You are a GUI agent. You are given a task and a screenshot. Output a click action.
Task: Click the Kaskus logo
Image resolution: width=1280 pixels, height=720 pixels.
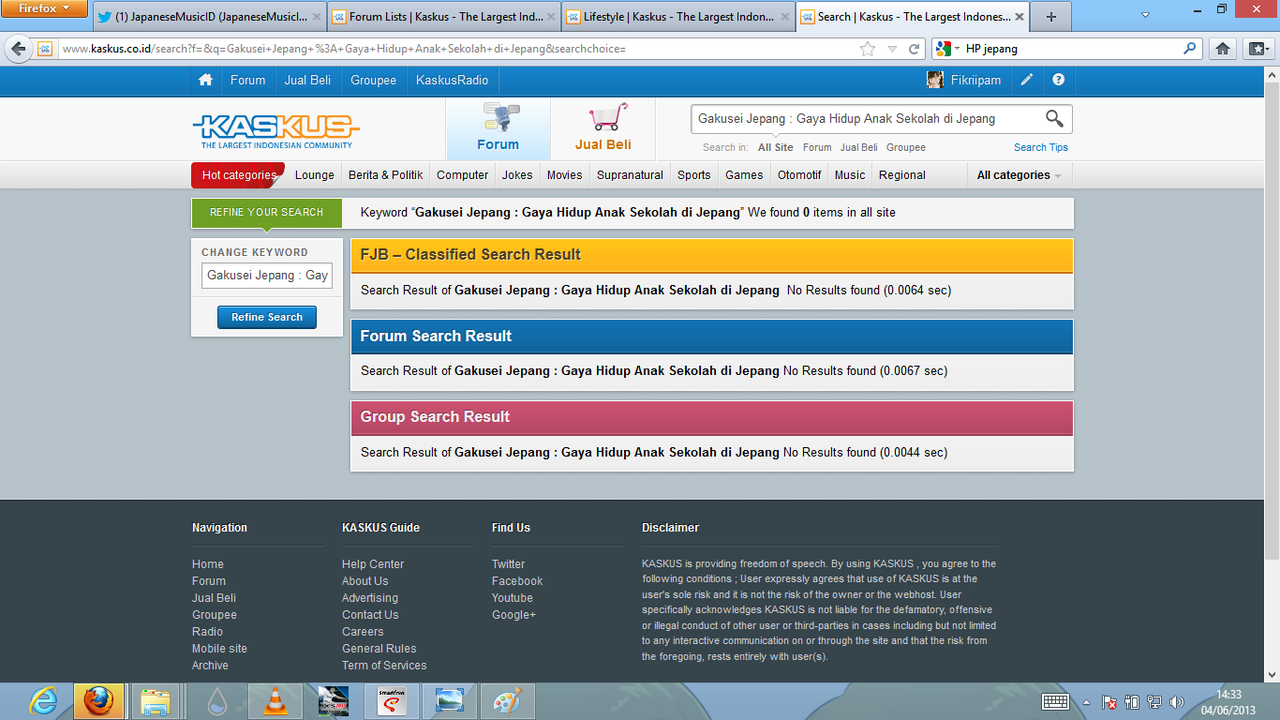click(x=276, y=130)
